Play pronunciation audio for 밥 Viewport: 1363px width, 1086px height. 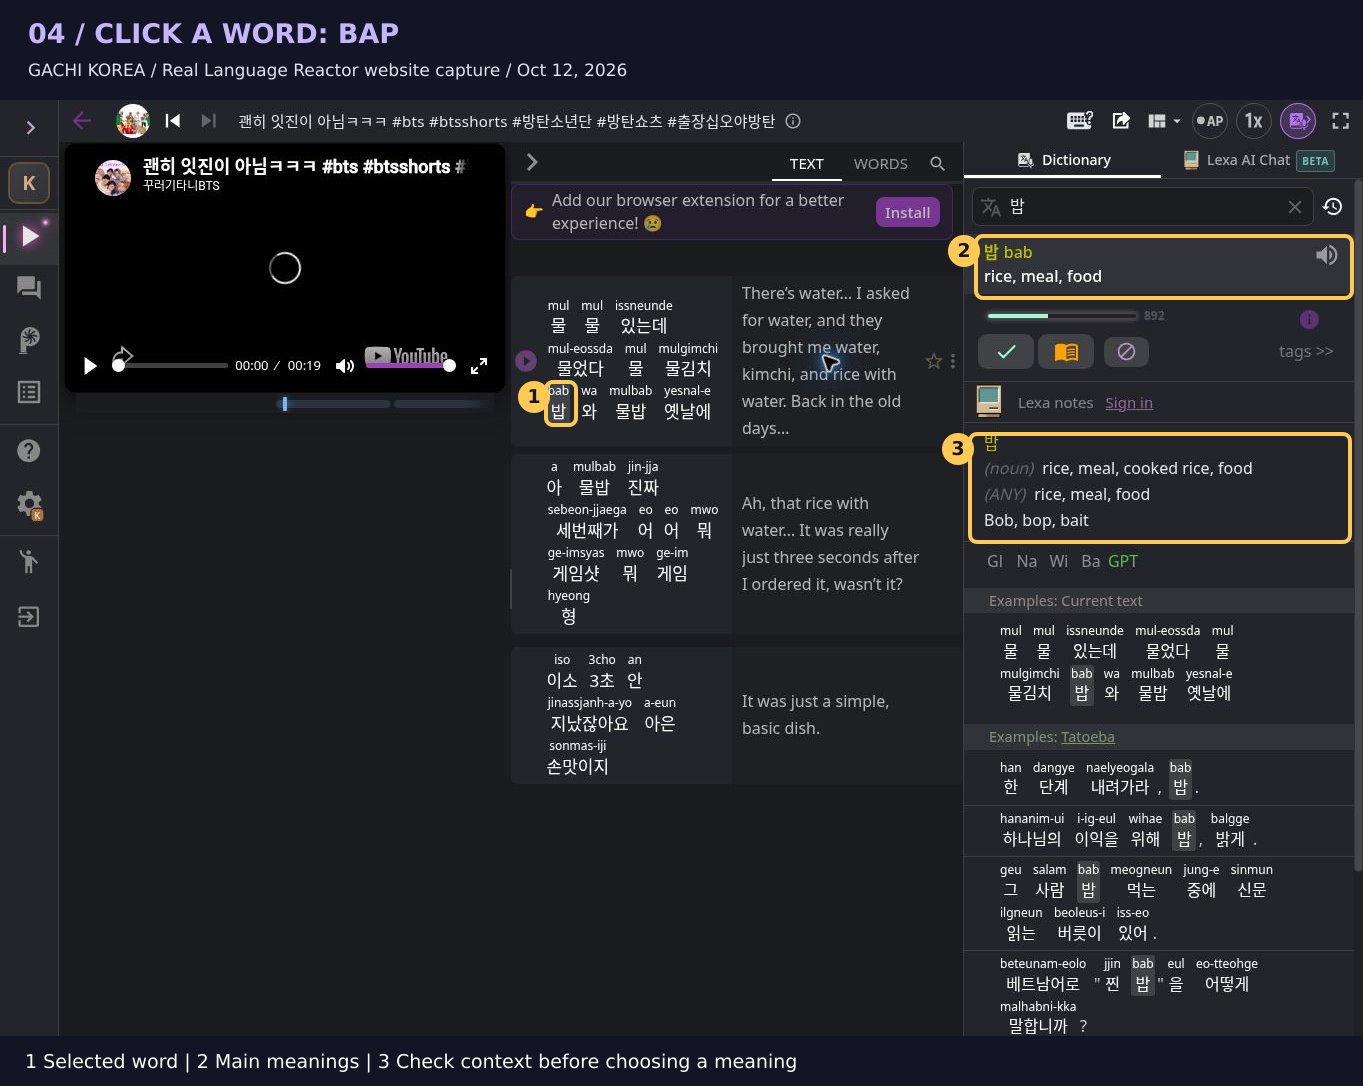1326,255
